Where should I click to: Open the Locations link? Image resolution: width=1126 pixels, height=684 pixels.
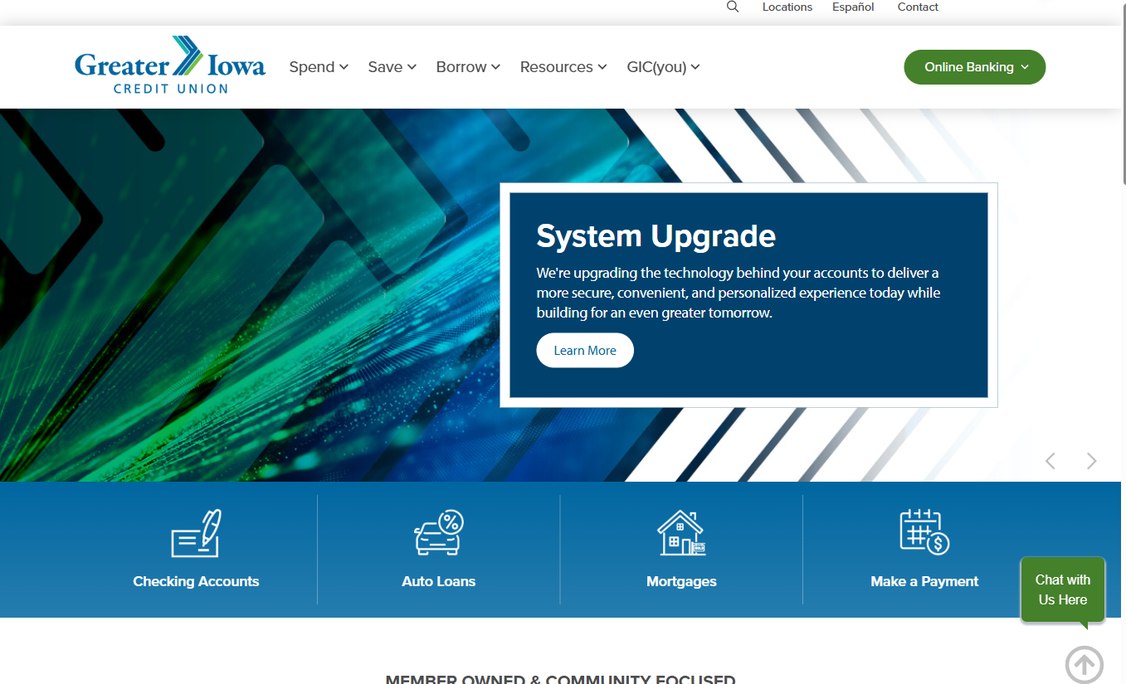coord(787,7)
